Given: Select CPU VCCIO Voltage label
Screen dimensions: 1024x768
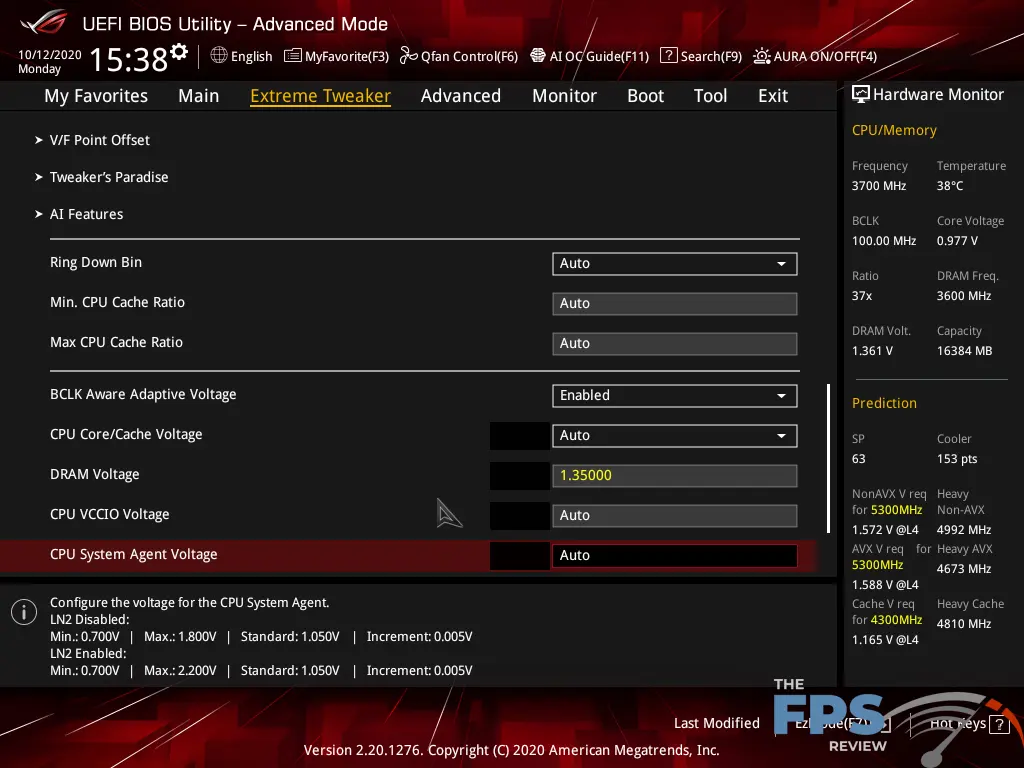Looking at the screenshot, I should tap(110, 514).
